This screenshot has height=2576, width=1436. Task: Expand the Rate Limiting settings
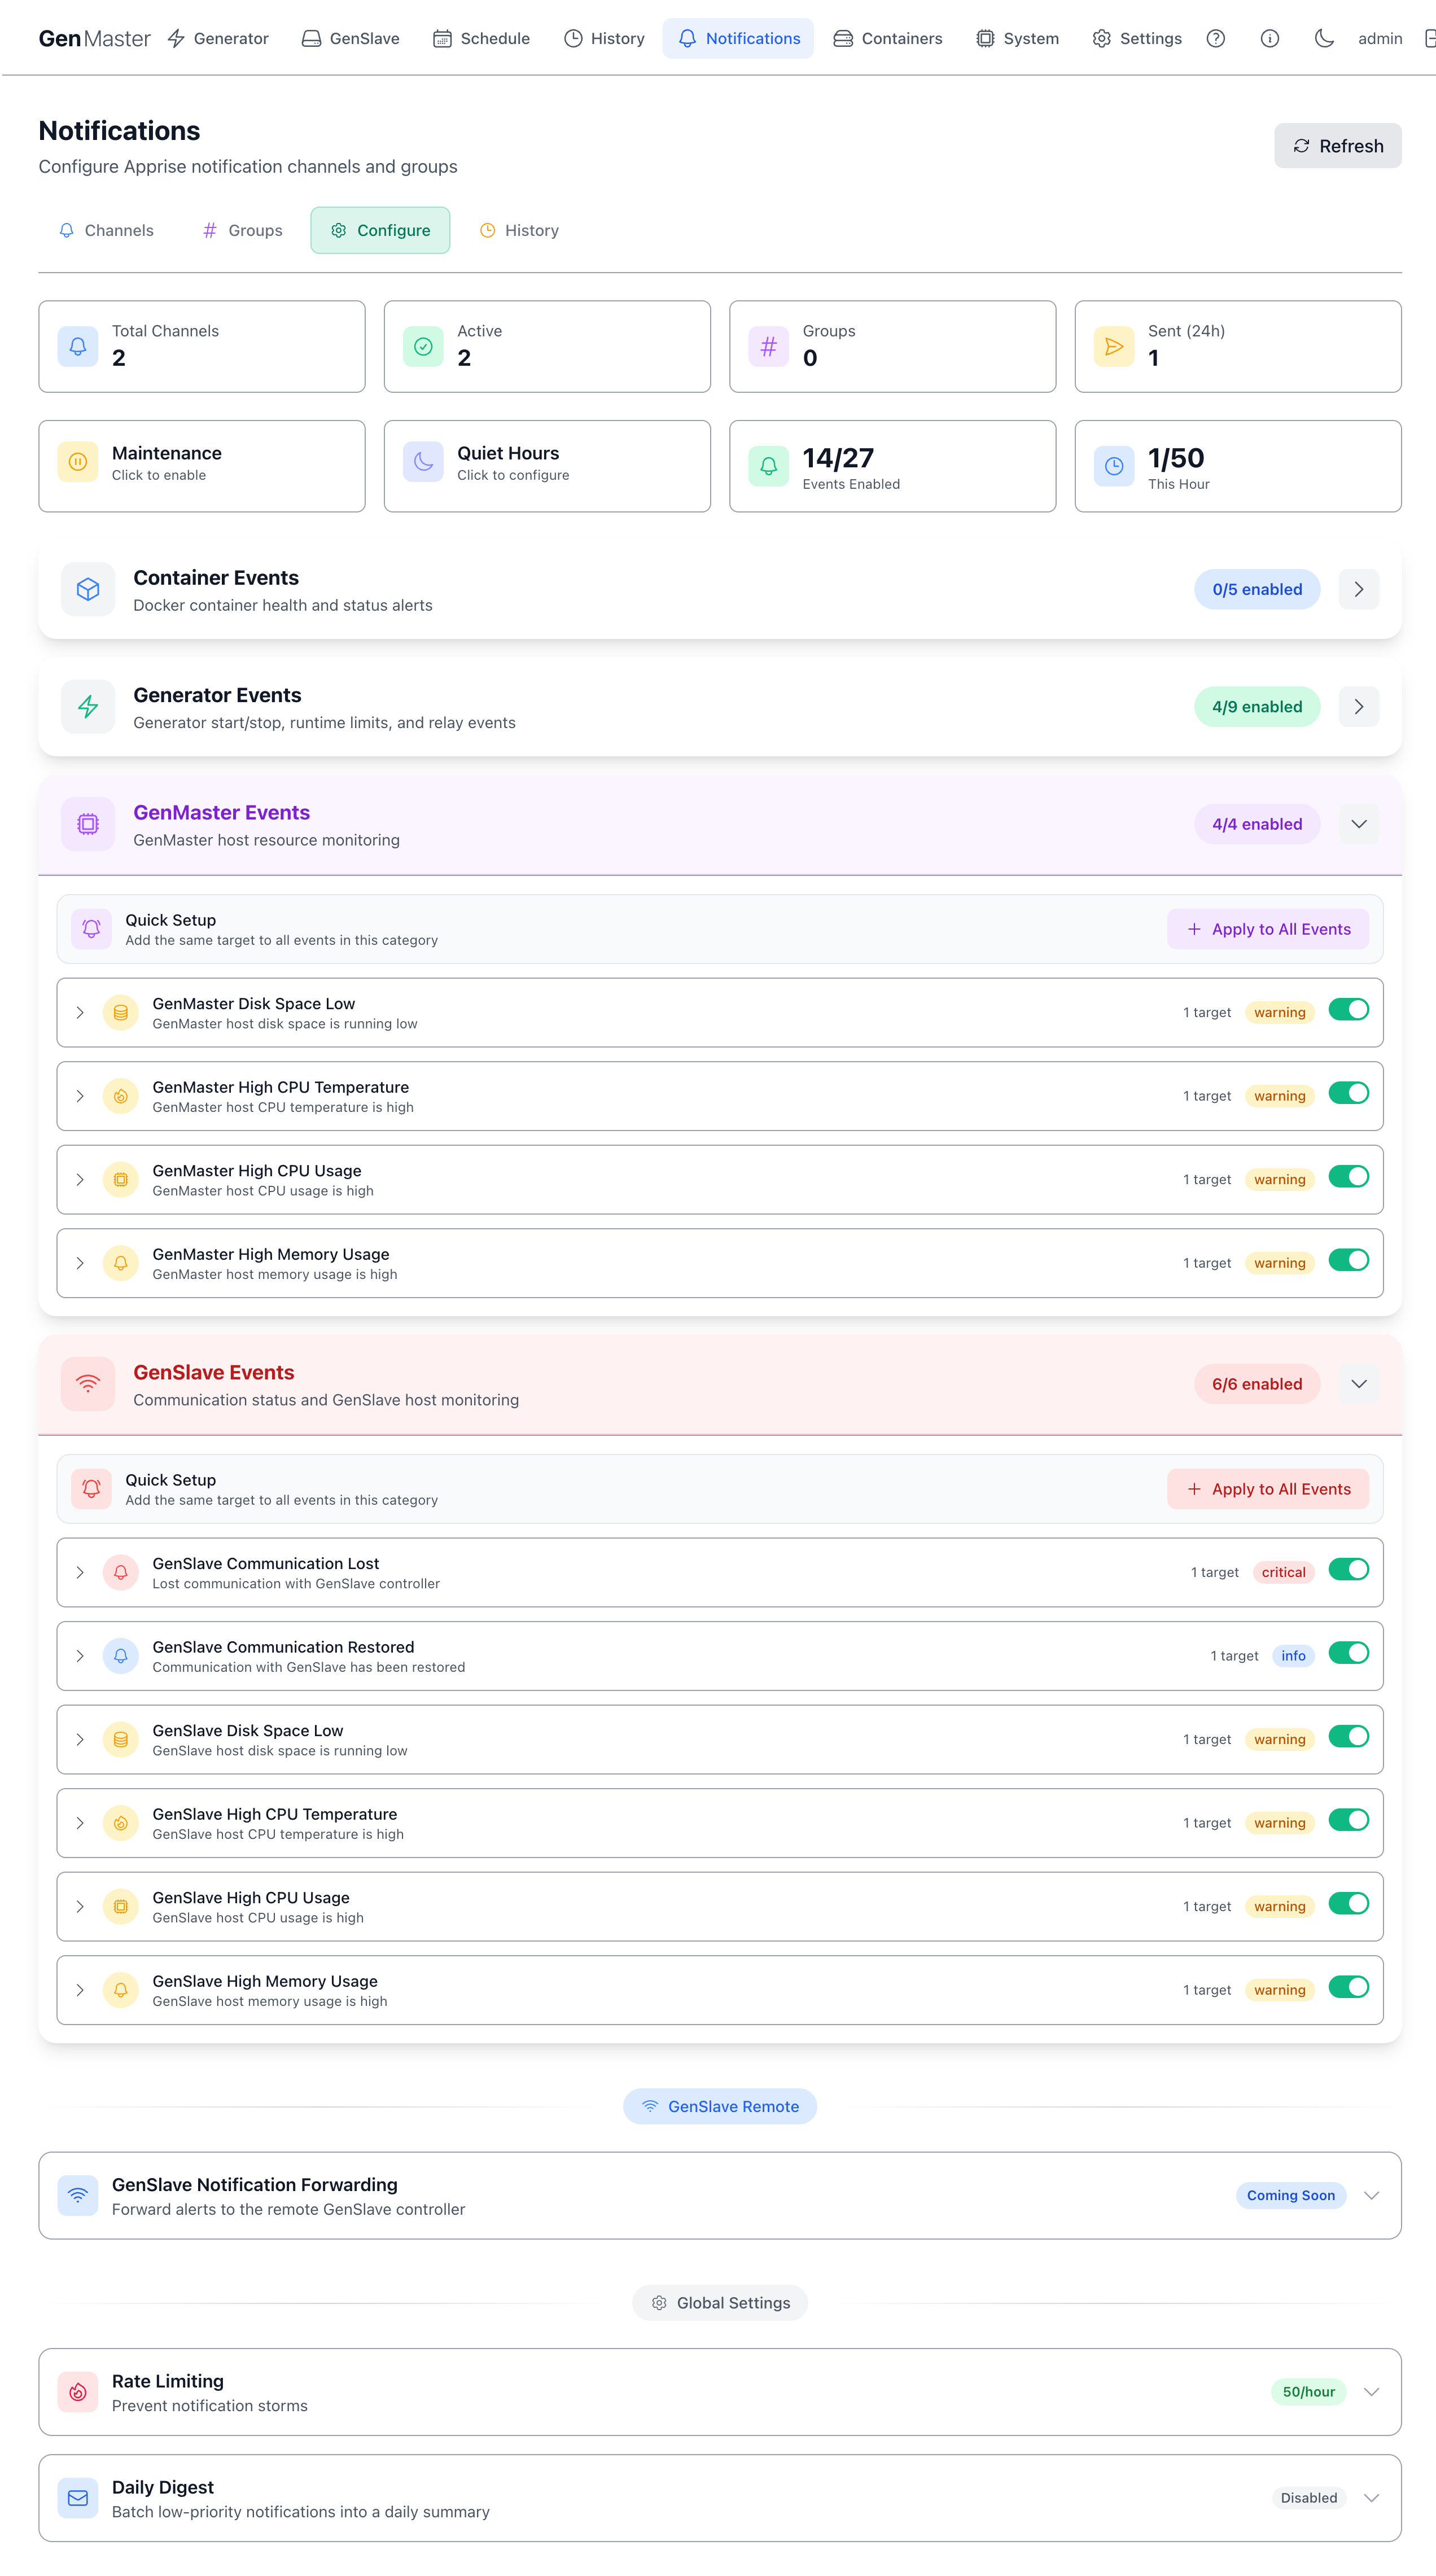tap(1371, 2392)
